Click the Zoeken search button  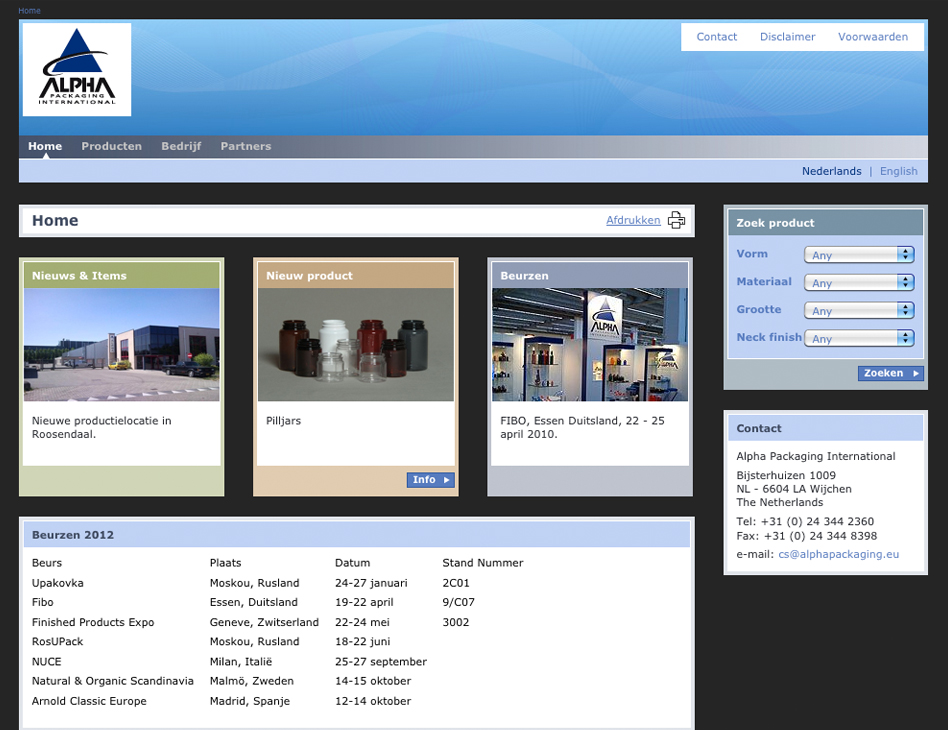click(x=891, y=373)
